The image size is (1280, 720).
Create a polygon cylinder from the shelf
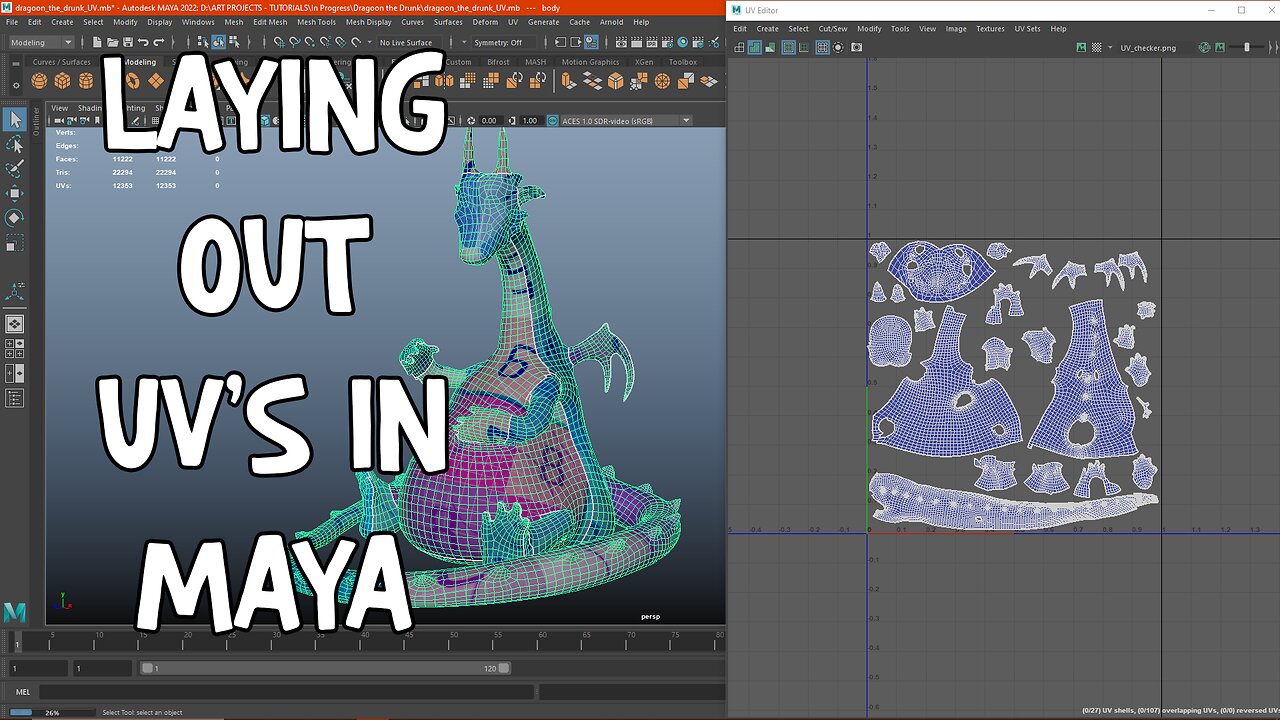pyautogui.click(x=86, y=81)
